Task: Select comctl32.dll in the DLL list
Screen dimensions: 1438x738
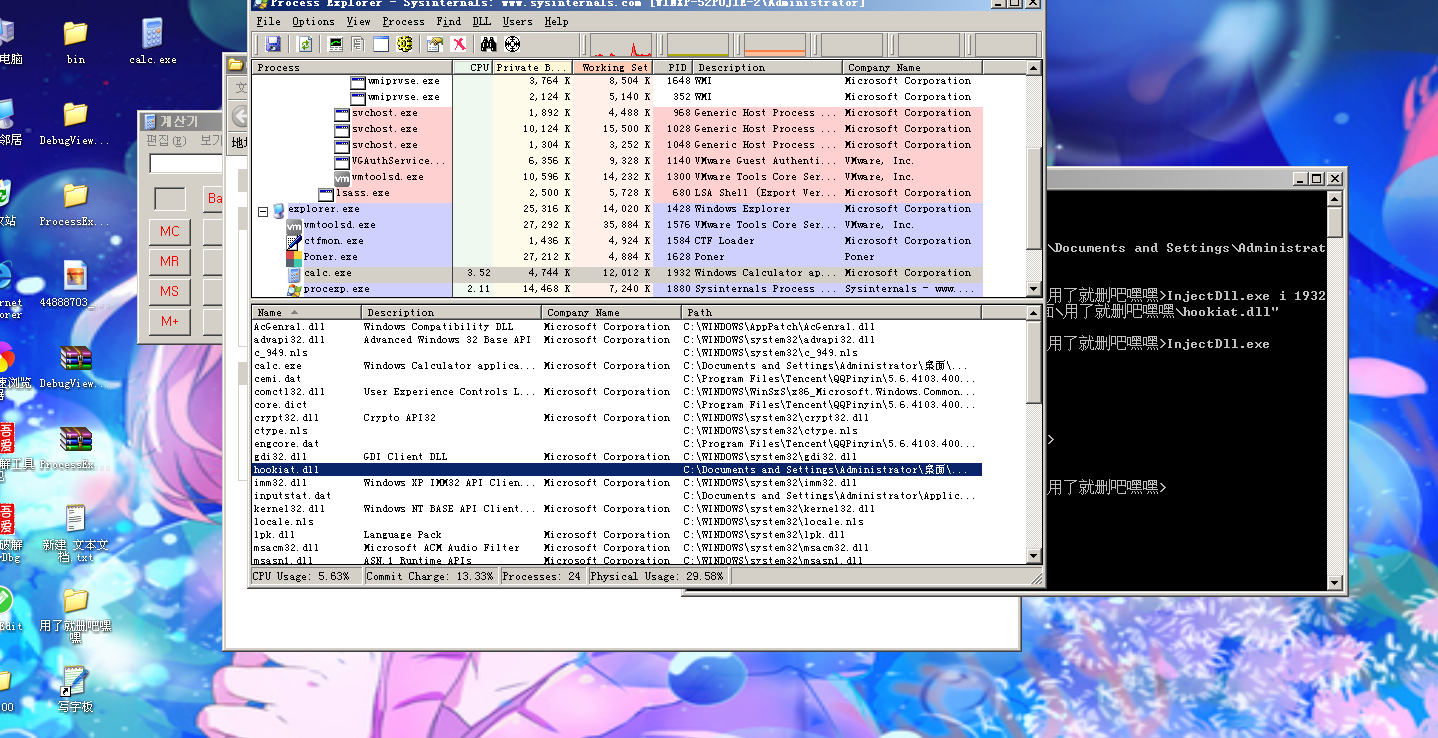Action: (x=617, y=391)
